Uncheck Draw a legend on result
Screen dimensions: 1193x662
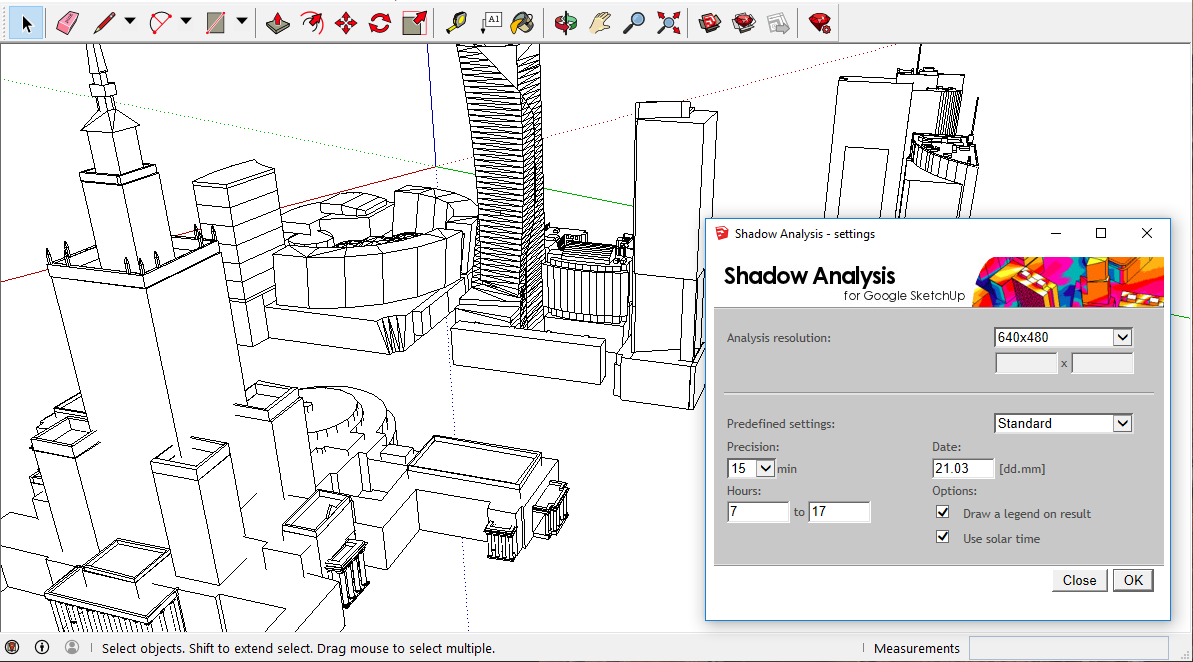[x=942, y=511]
